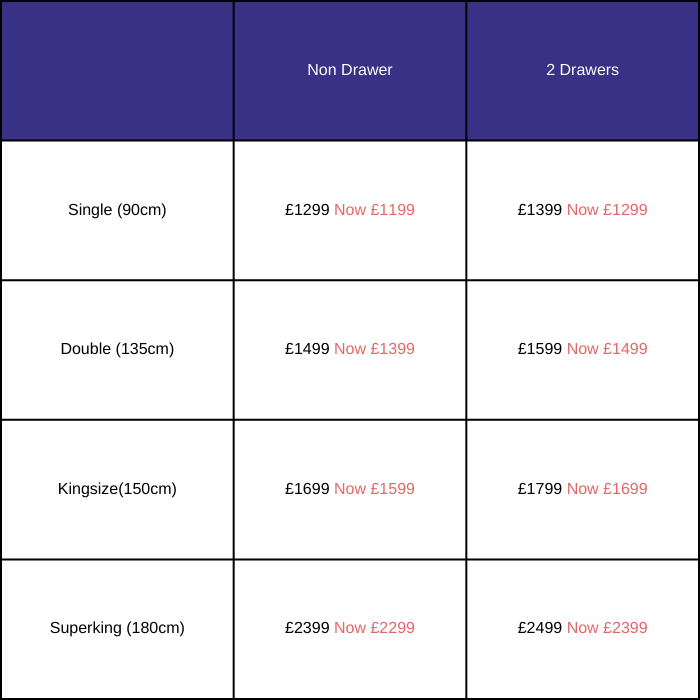Click Now £2399 in Superking row

click(x=607, y=628)
